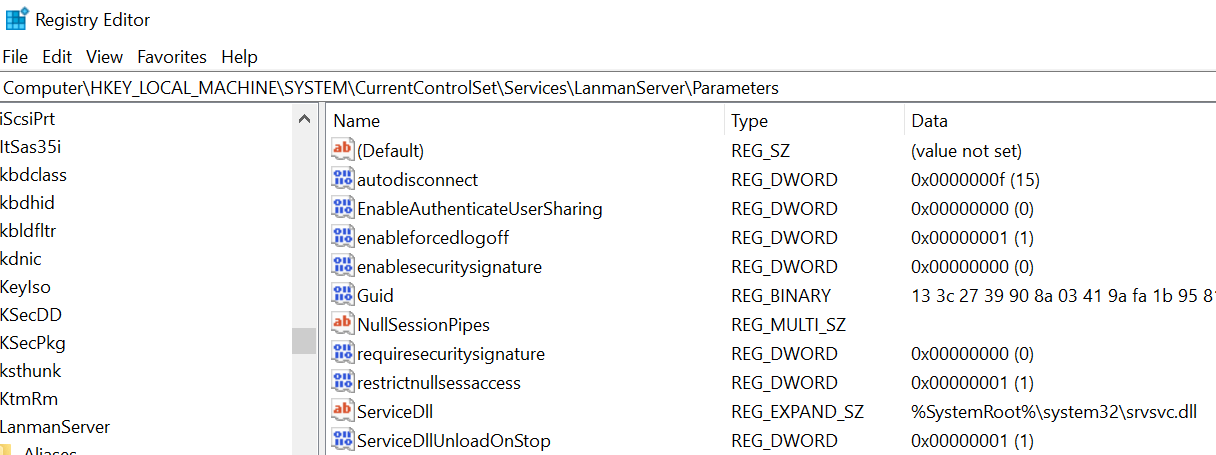Select the kbldfltr key in tree
This screenshot has width=1216, height=455.
pos(29,230)
